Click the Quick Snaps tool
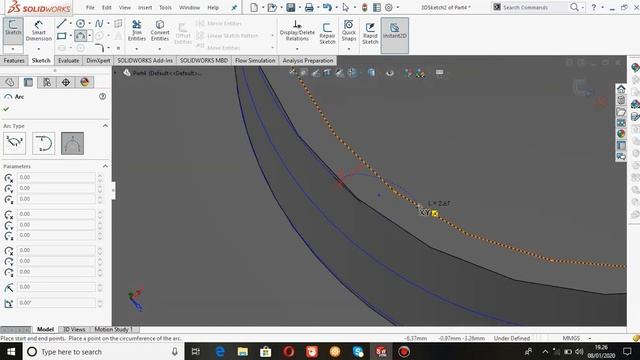640x360 pixels. [349, 31]
